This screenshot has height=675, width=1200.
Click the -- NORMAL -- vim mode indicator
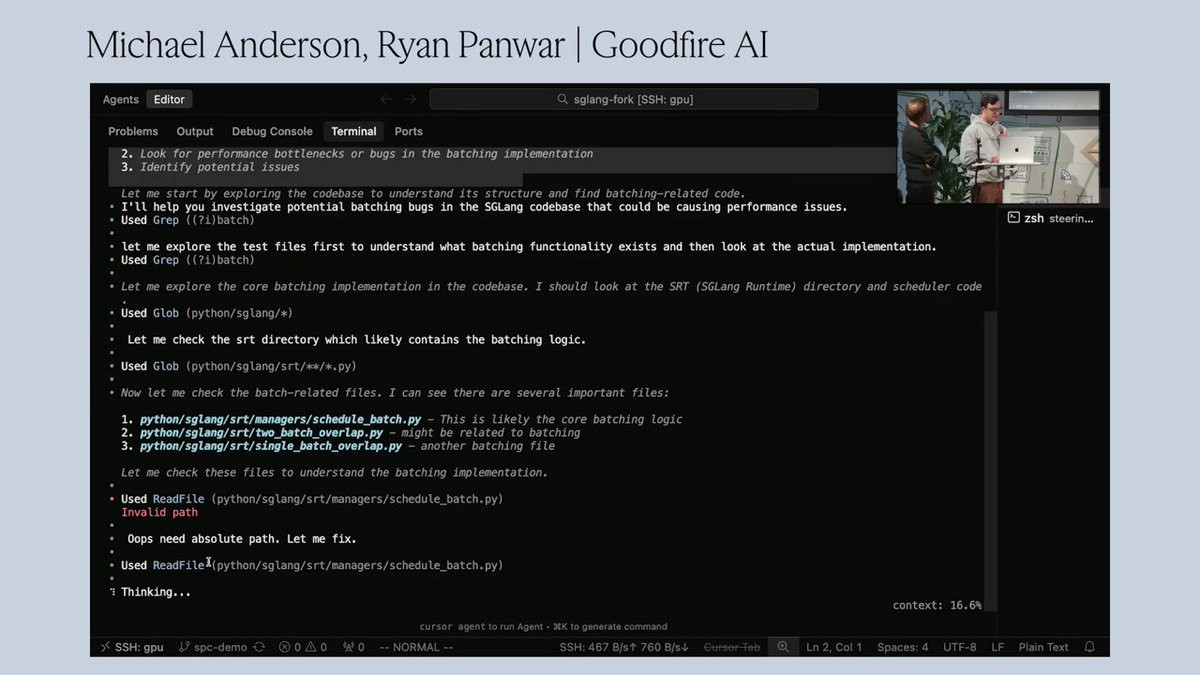tap(417, 647)
